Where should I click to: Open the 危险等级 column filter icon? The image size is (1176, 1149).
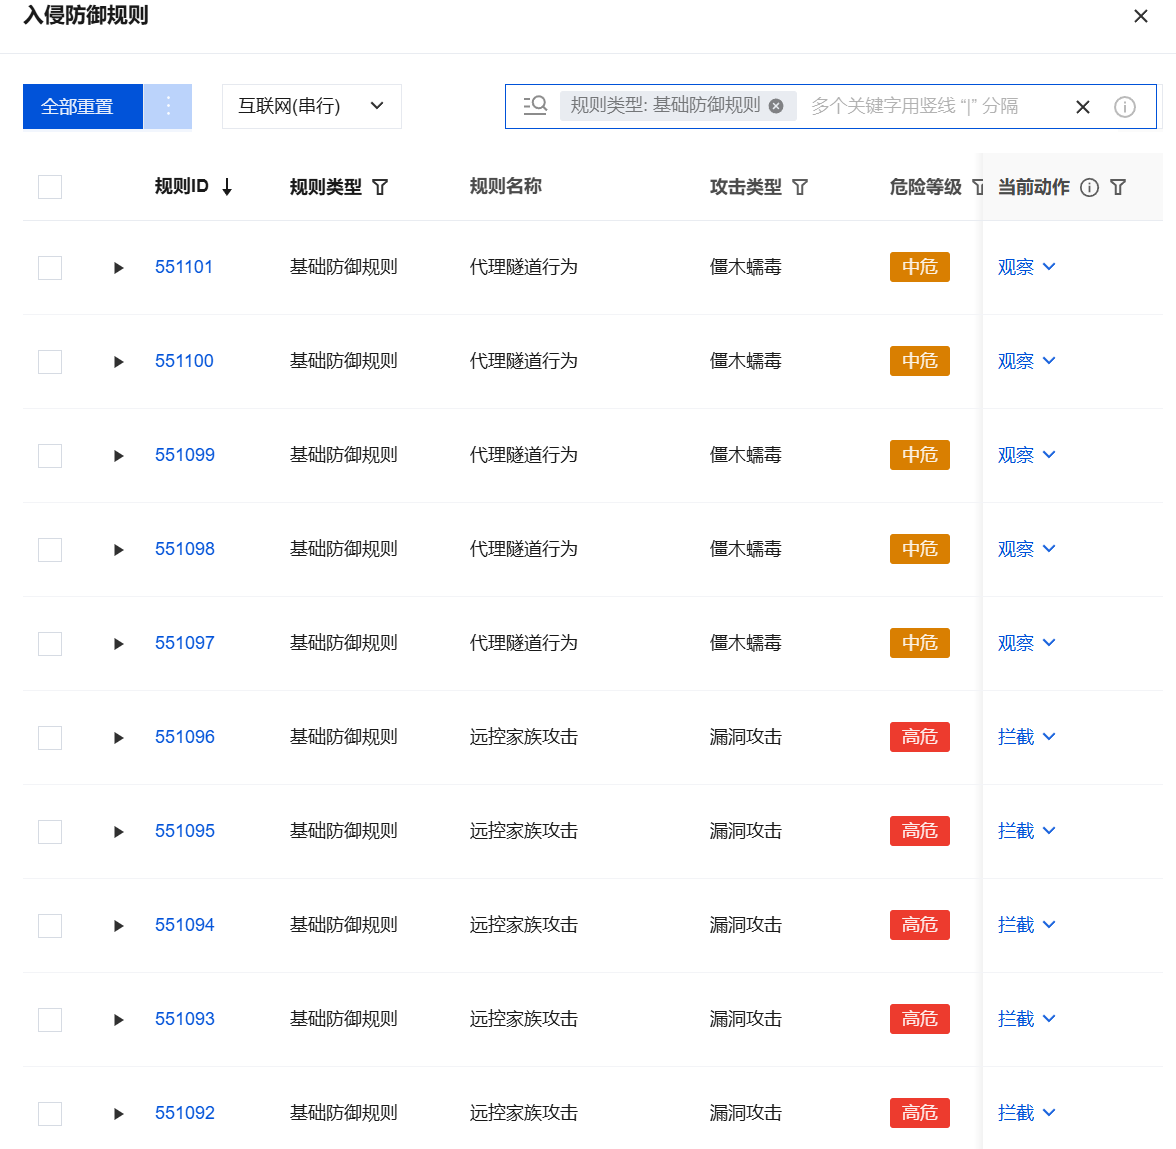tap(976, 188)
